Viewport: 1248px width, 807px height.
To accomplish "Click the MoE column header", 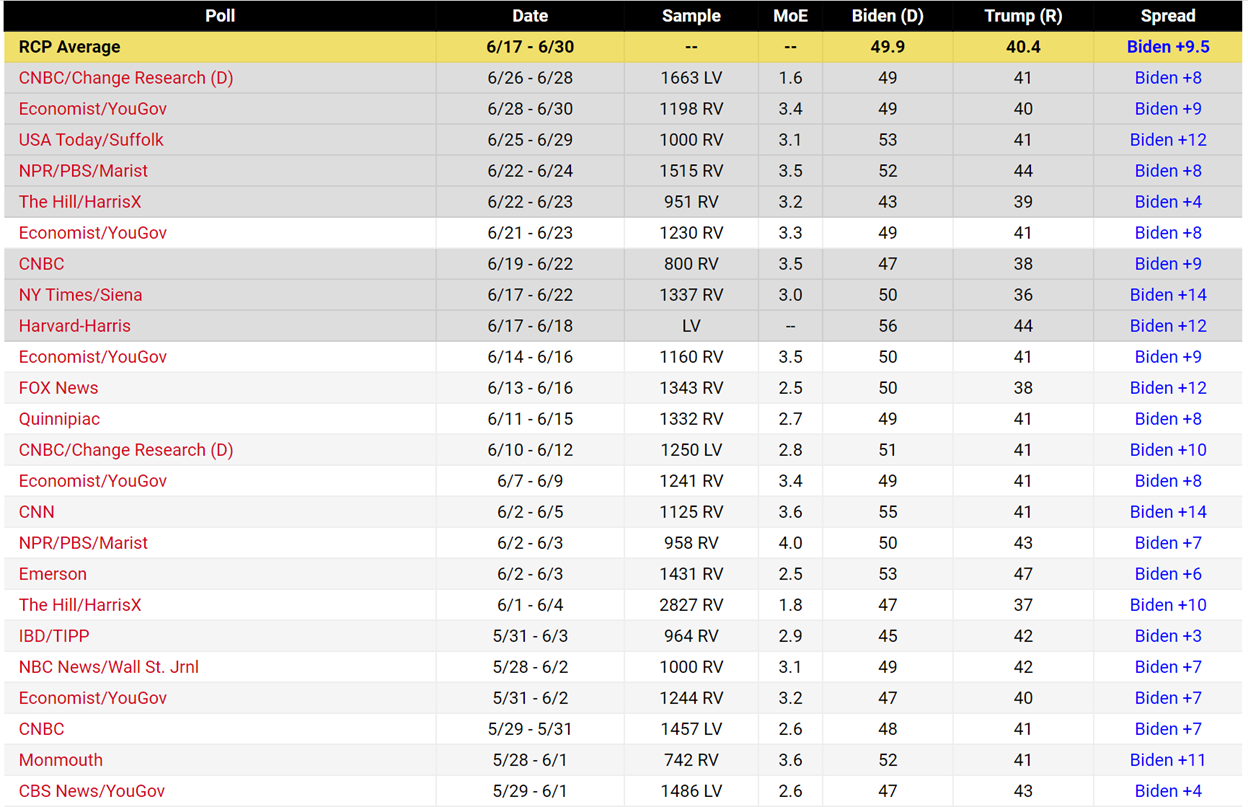I will point(790,16).
